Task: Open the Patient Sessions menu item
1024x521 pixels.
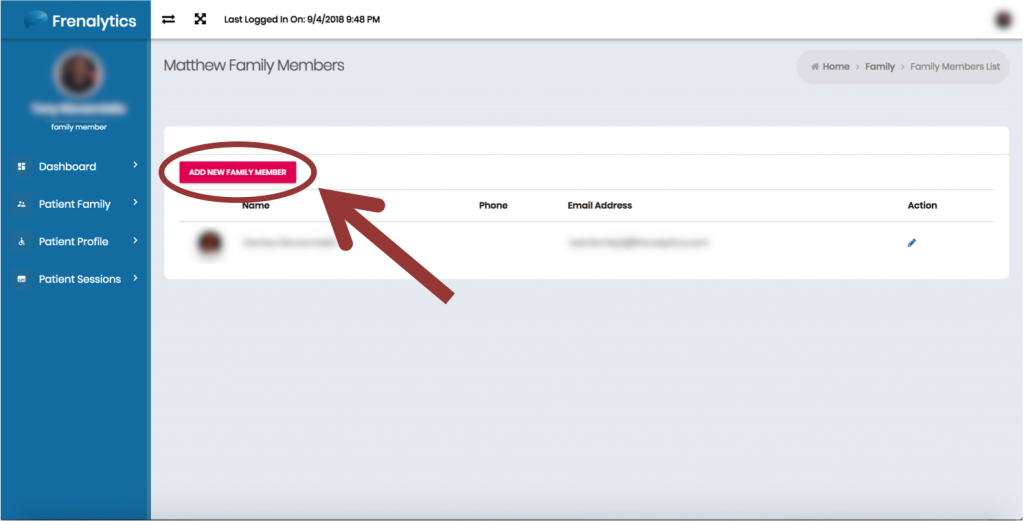Action: click(76, 279)
